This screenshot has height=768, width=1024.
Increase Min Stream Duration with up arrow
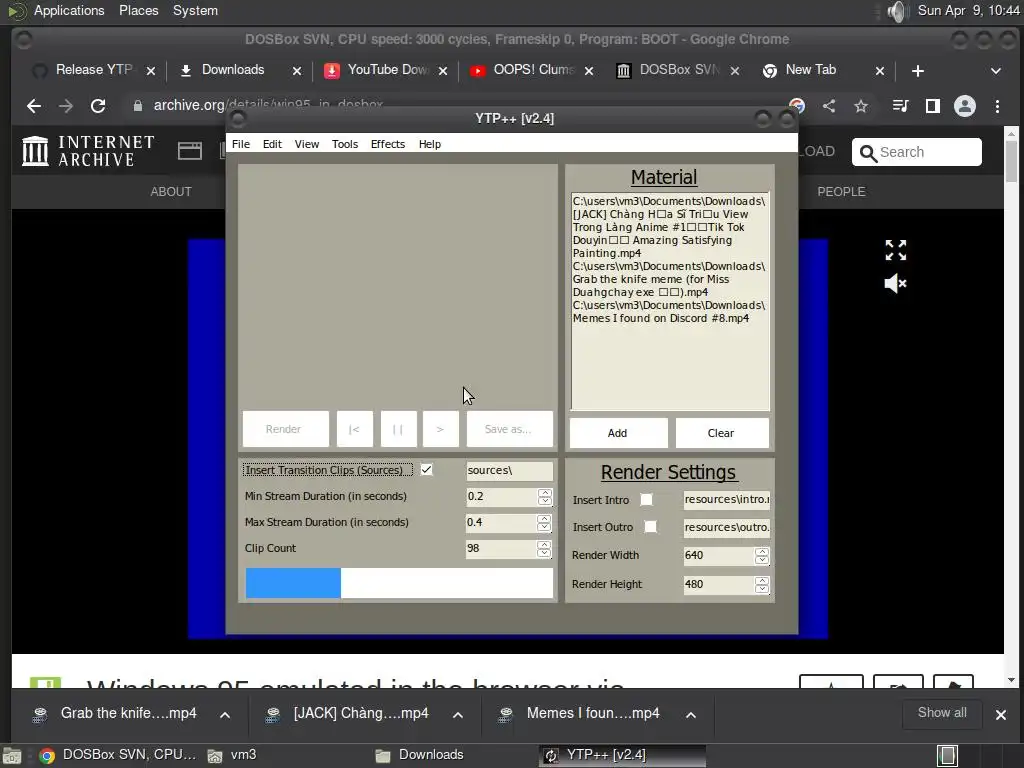pyautogui.click(x=545, y=492)
